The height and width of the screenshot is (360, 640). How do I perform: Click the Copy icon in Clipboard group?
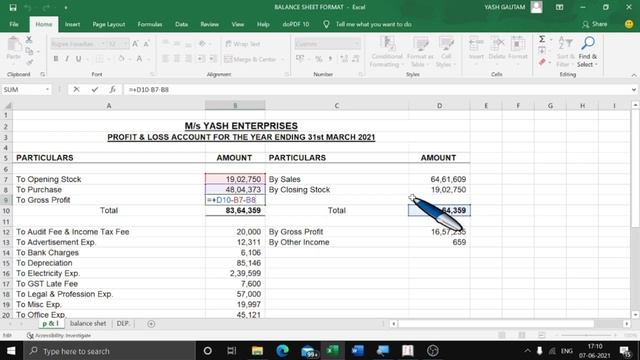pos(29,51)
